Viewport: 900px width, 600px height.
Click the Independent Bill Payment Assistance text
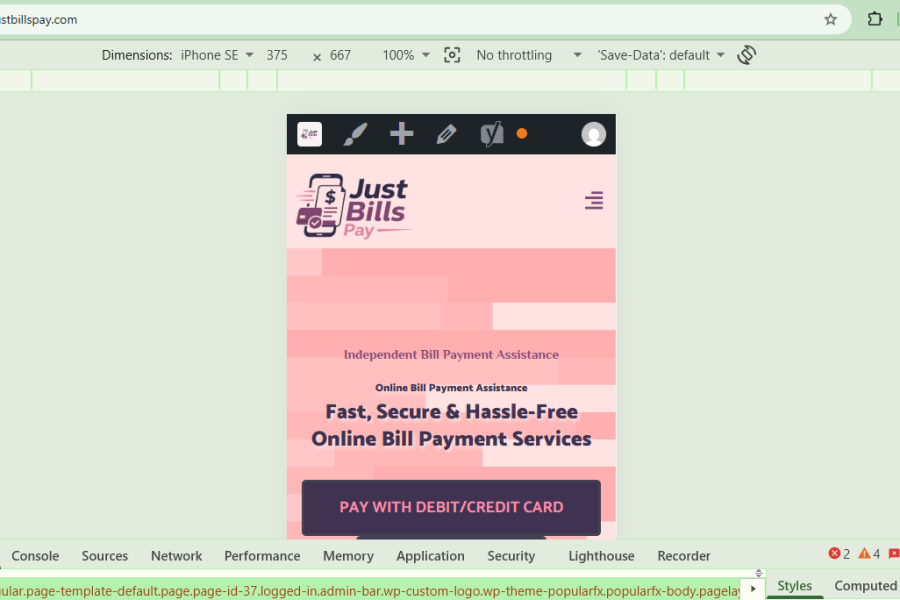[451, 354]
